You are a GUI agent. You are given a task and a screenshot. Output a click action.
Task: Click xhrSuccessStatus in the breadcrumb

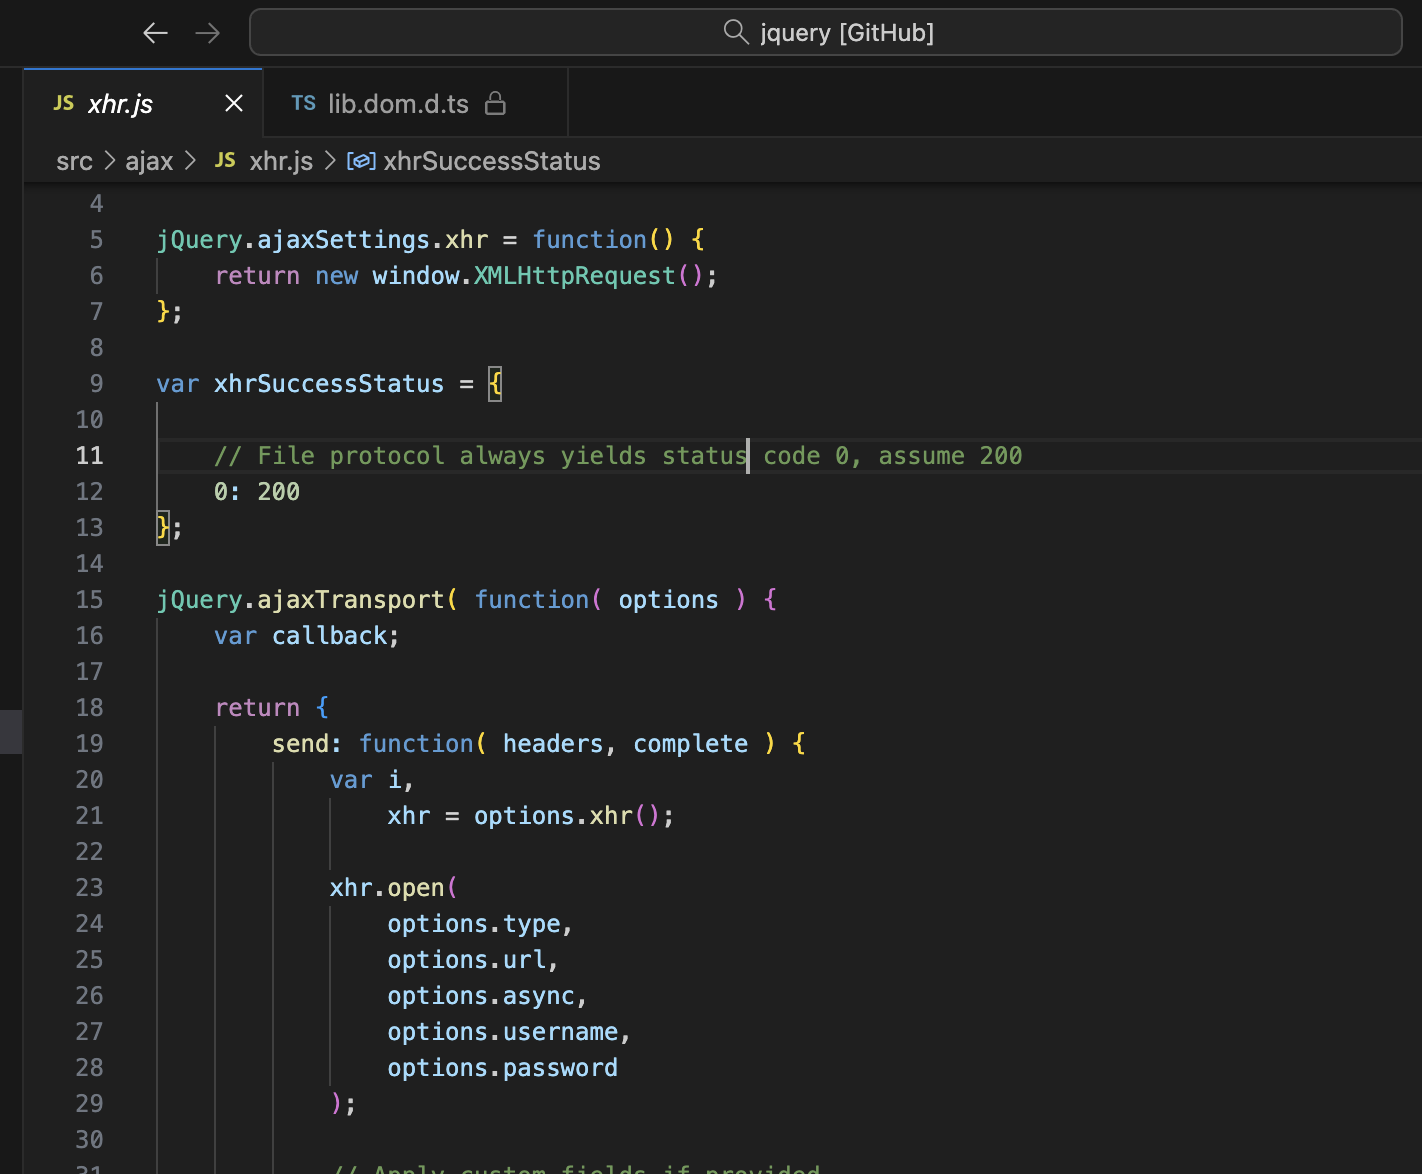tap(492, 160)
